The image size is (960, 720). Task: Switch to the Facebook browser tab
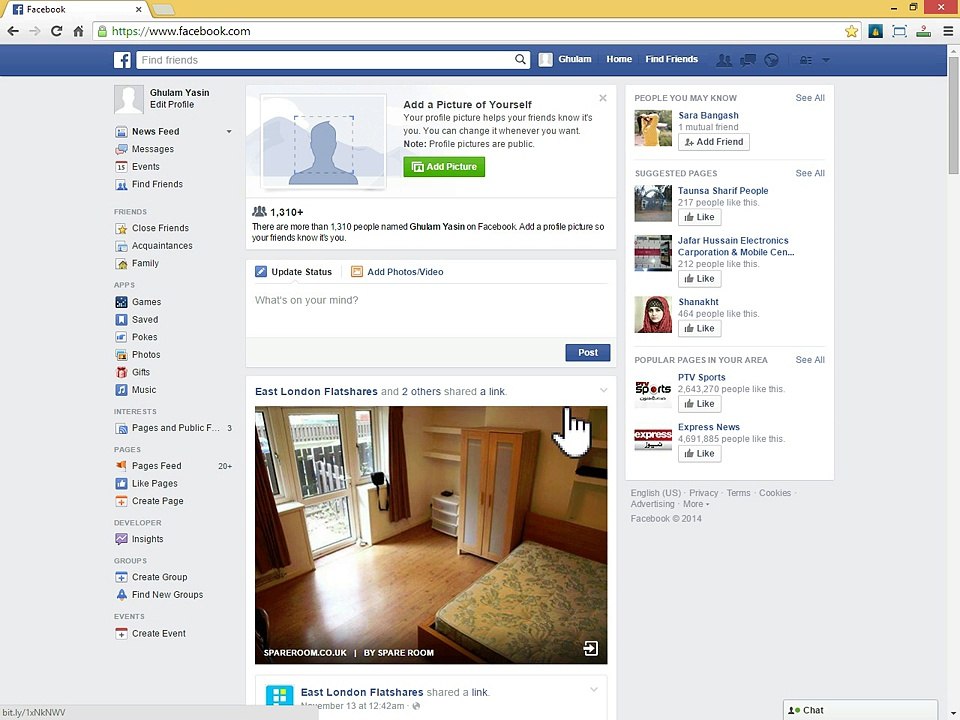pos(76,9)
